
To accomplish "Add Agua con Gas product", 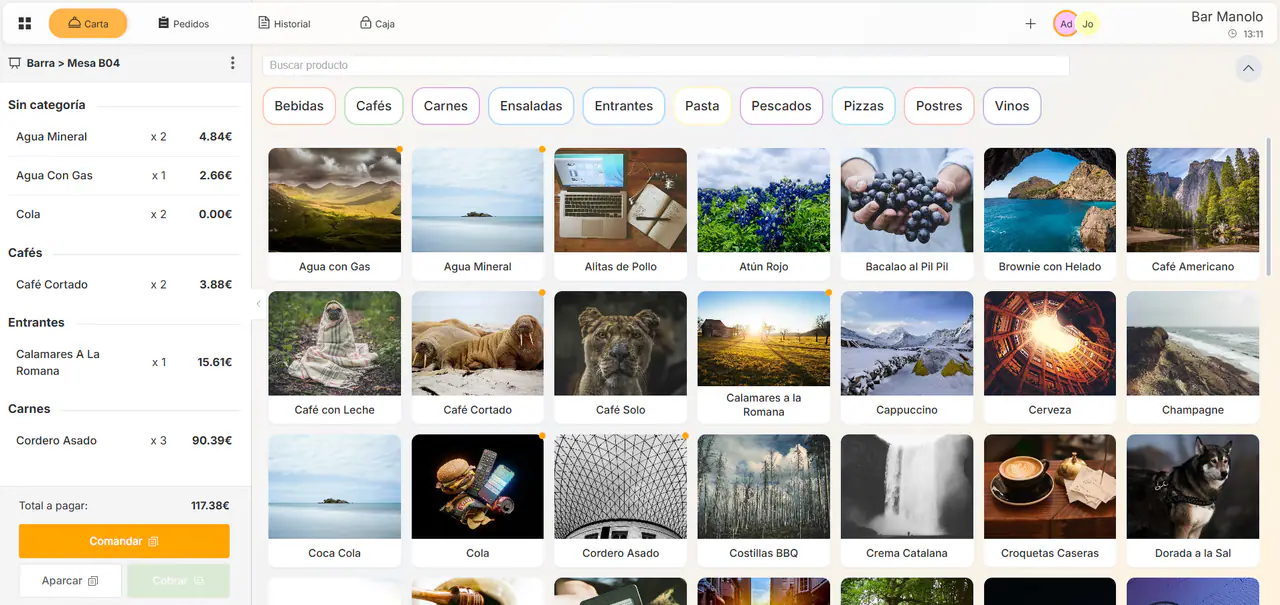I will [335, 213].
